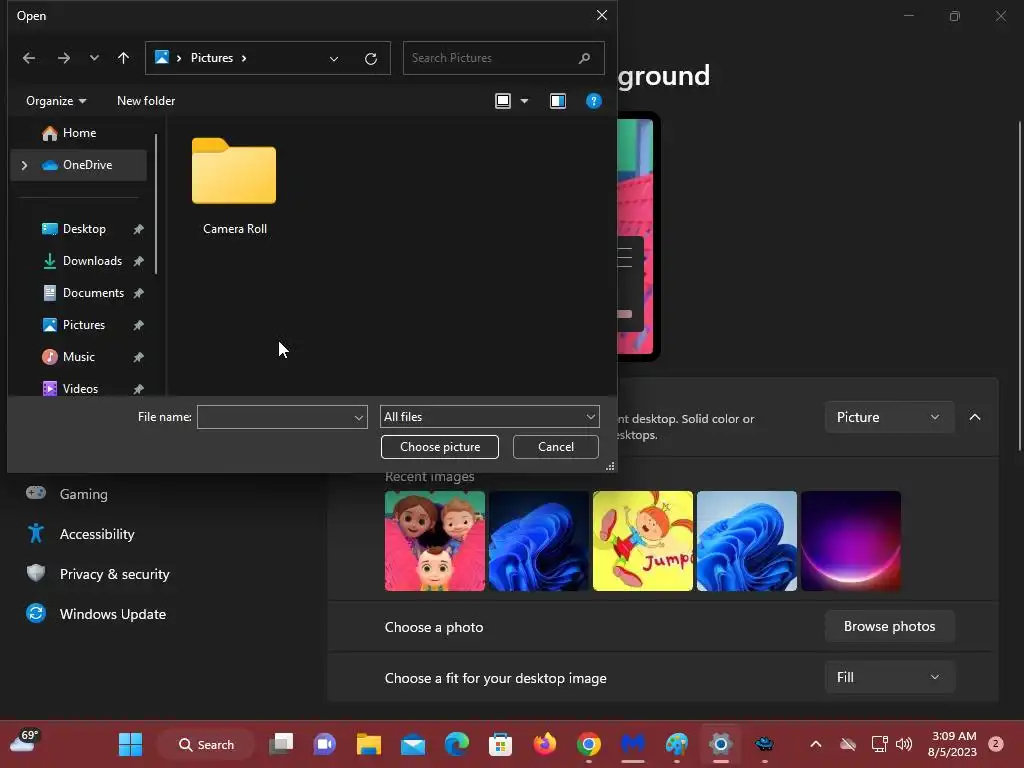Viewport: 1024px width, 768px height.
Task: Expand the OneDrive tree node
Action: click(24, 165)
